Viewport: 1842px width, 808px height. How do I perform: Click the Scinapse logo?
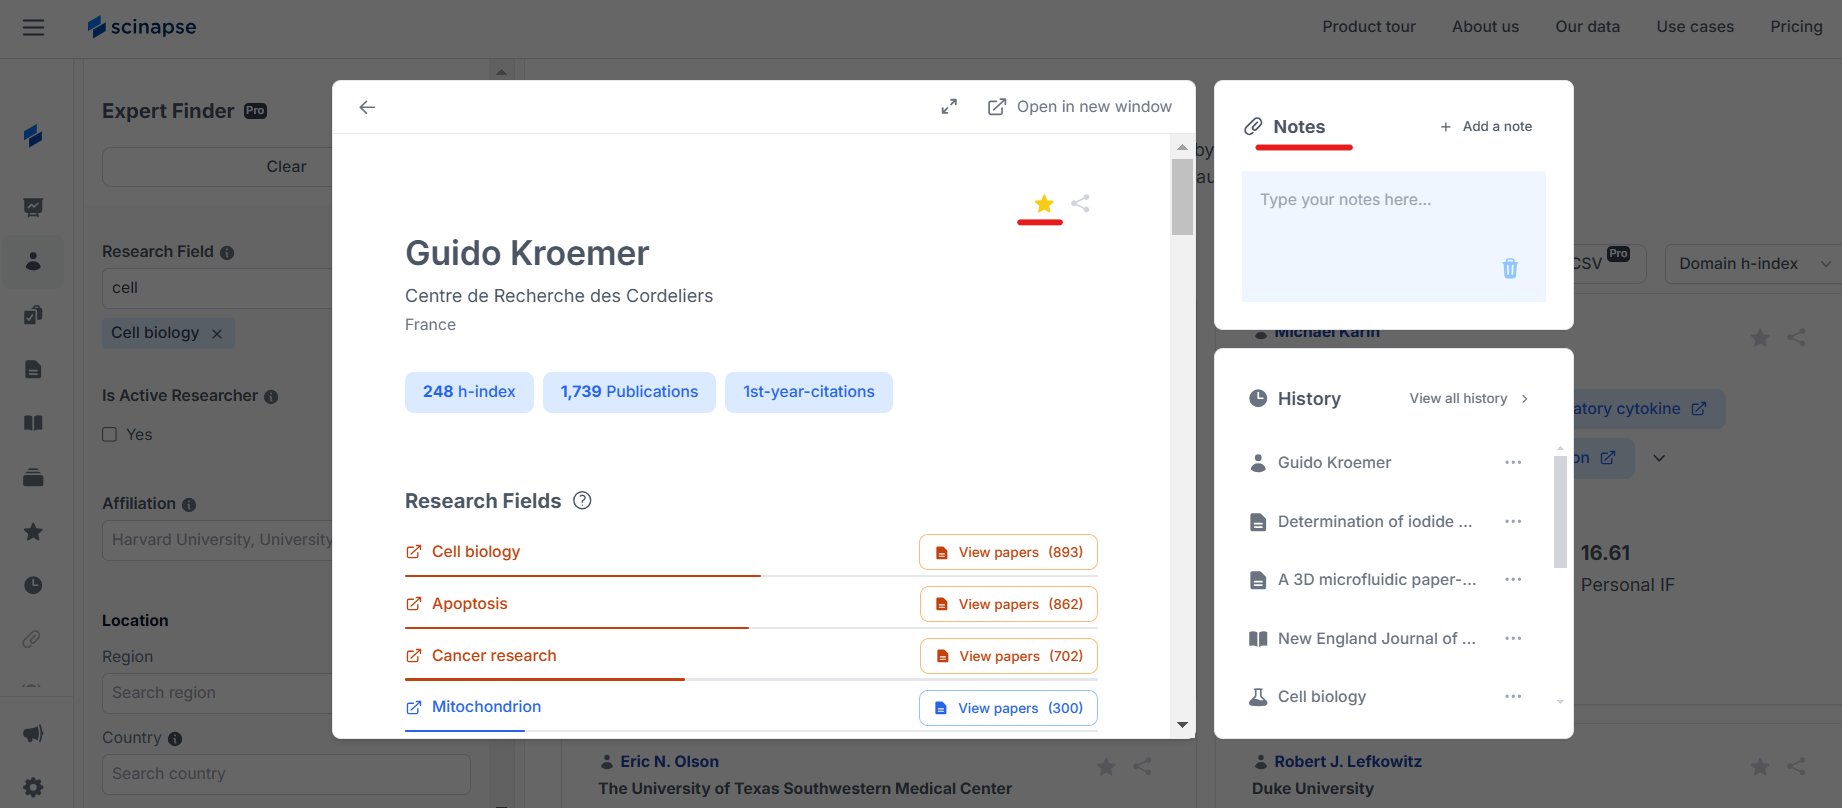[142, 27]
